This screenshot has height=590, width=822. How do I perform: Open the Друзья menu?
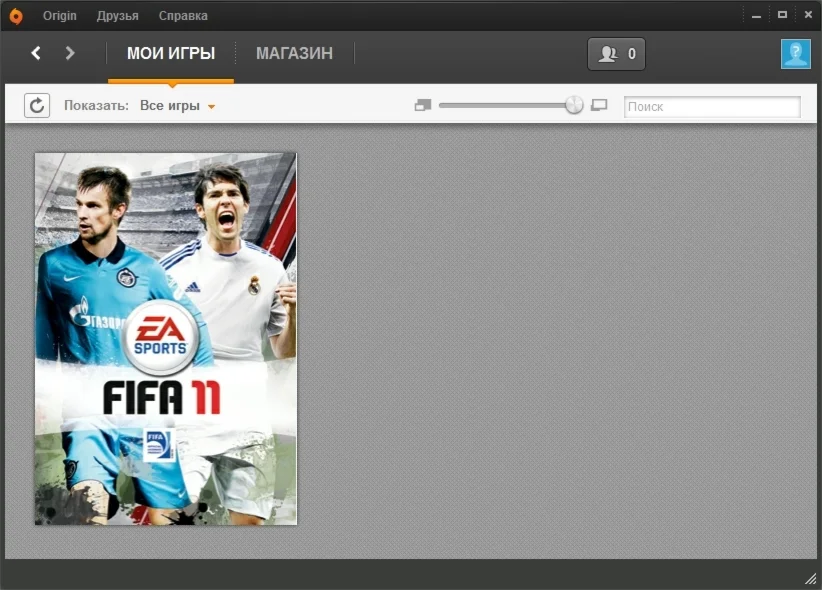(117, 15)
